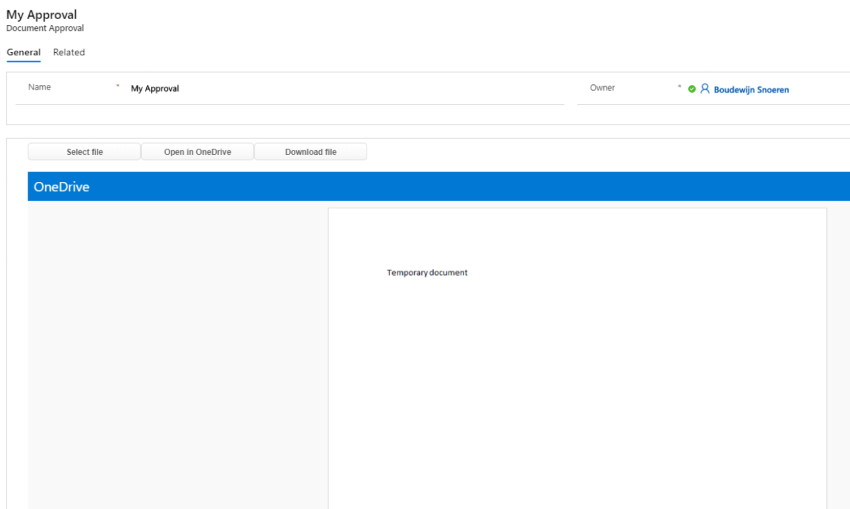Open the Related tab

pyautogui.click(x=69, y=53)
